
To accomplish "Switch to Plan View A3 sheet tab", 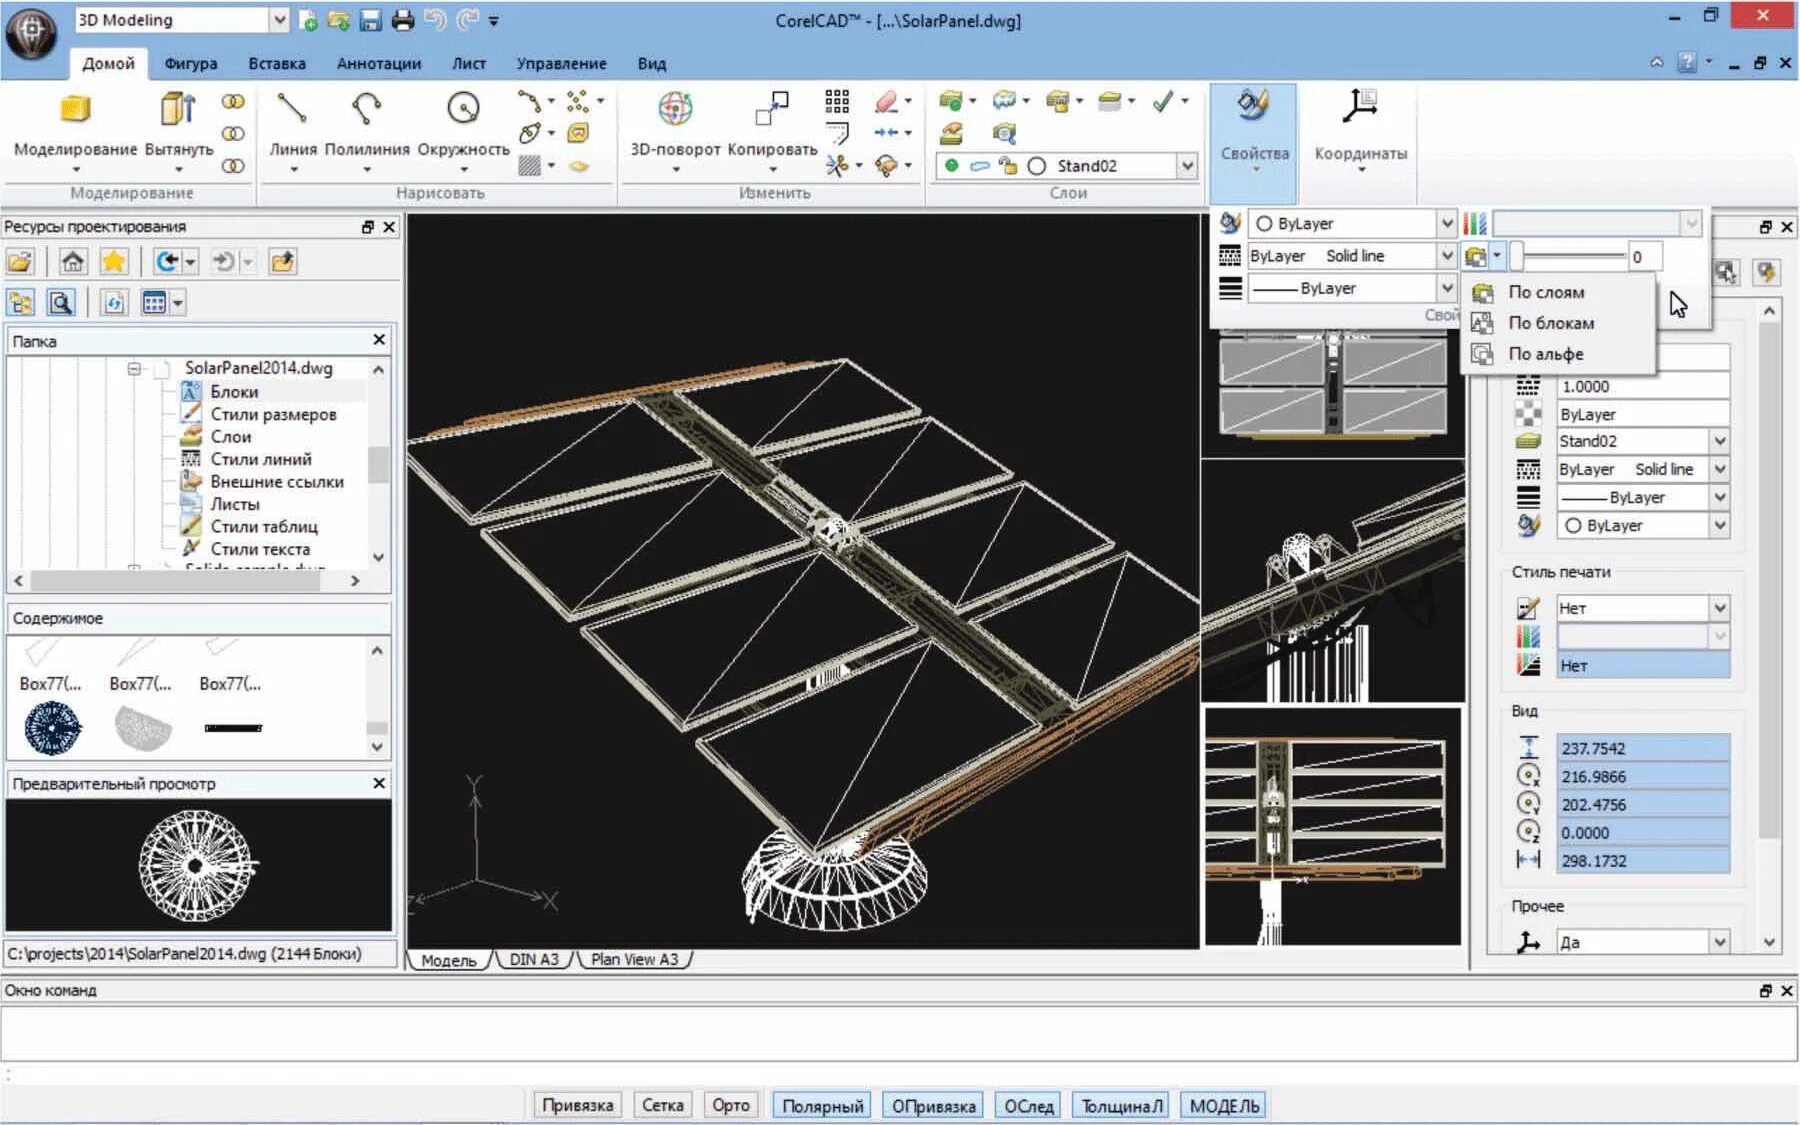I will click(634, 959).
